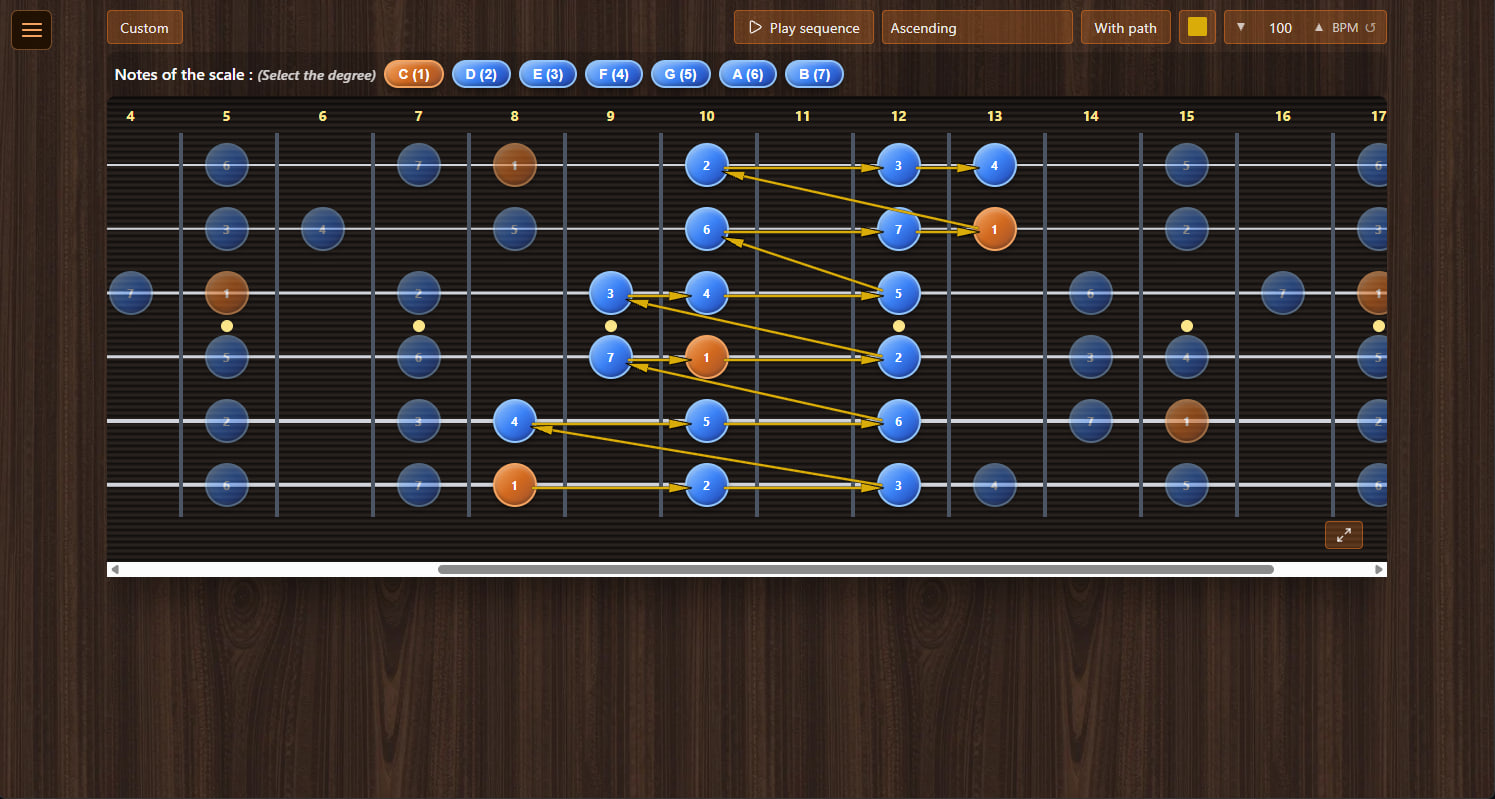The image size is (1495, 799).
Task: Open the hamburger menu icon
Action: pos(32,30)
